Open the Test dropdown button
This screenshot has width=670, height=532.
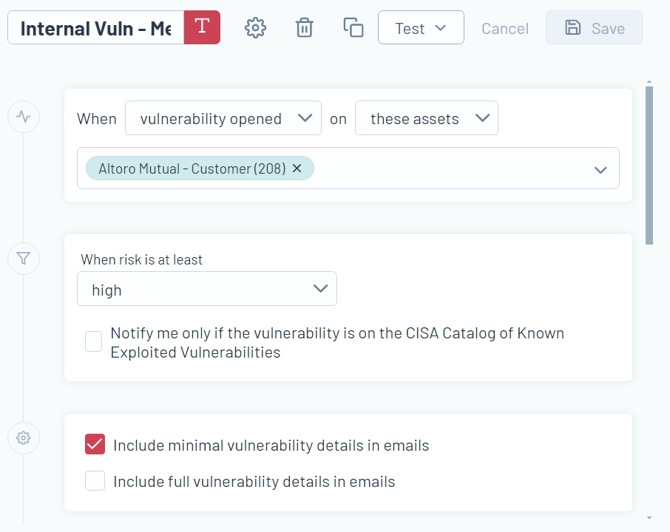[x=420, y=28]
